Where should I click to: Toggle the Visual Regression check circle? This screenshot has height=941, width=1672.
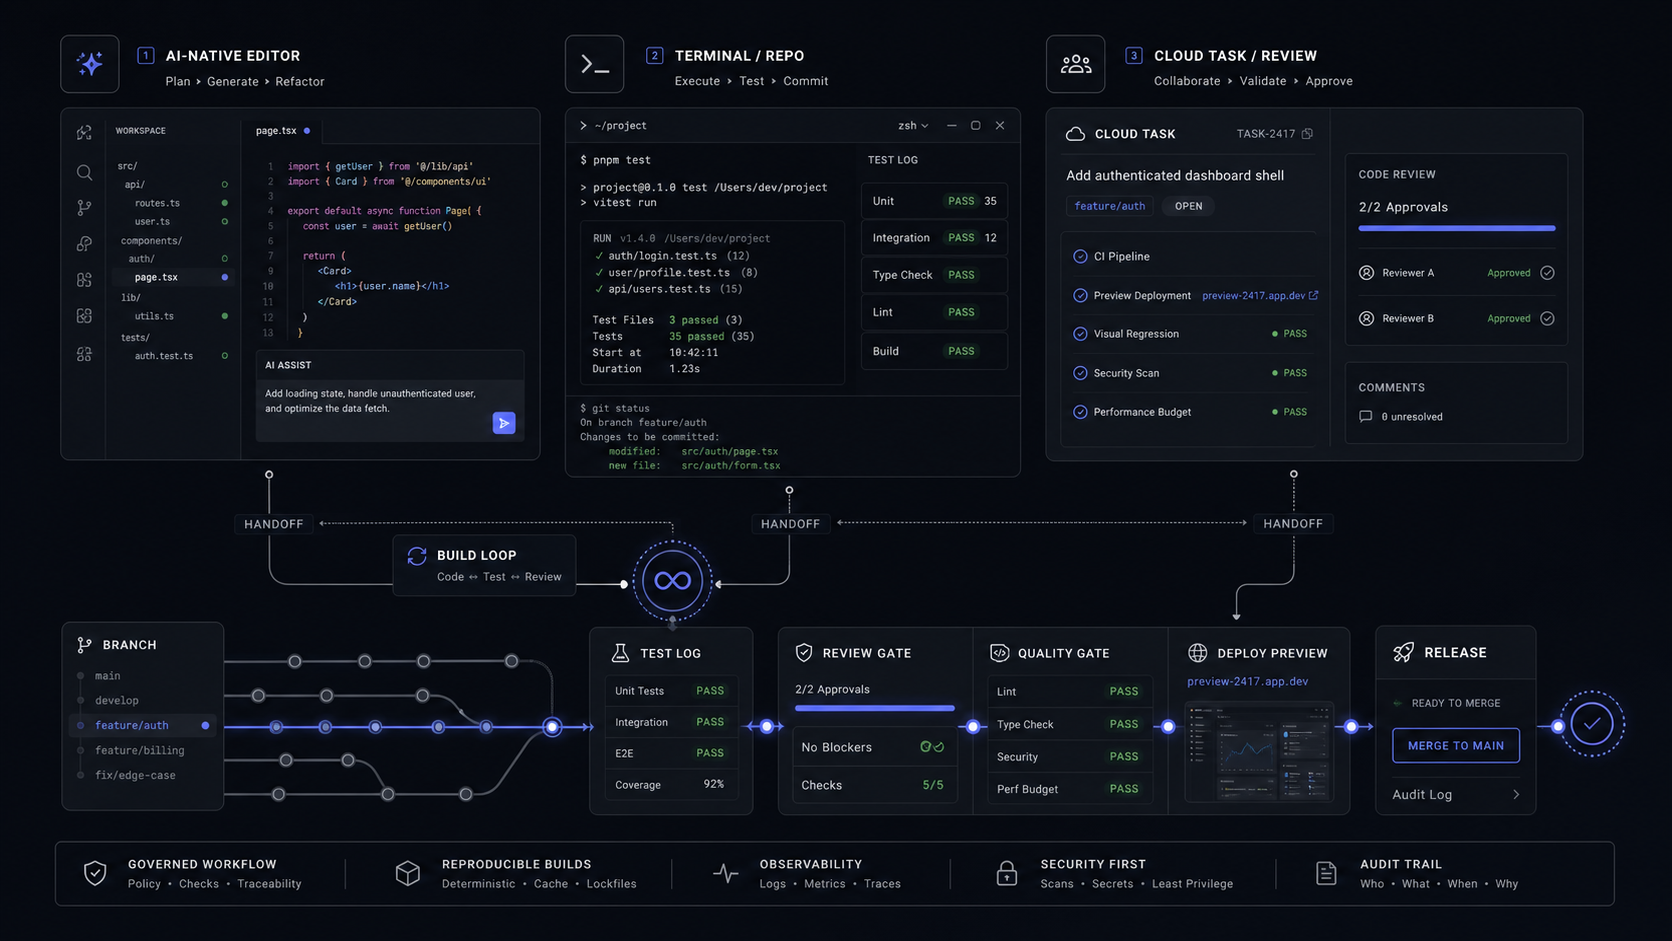point(1080,334)
